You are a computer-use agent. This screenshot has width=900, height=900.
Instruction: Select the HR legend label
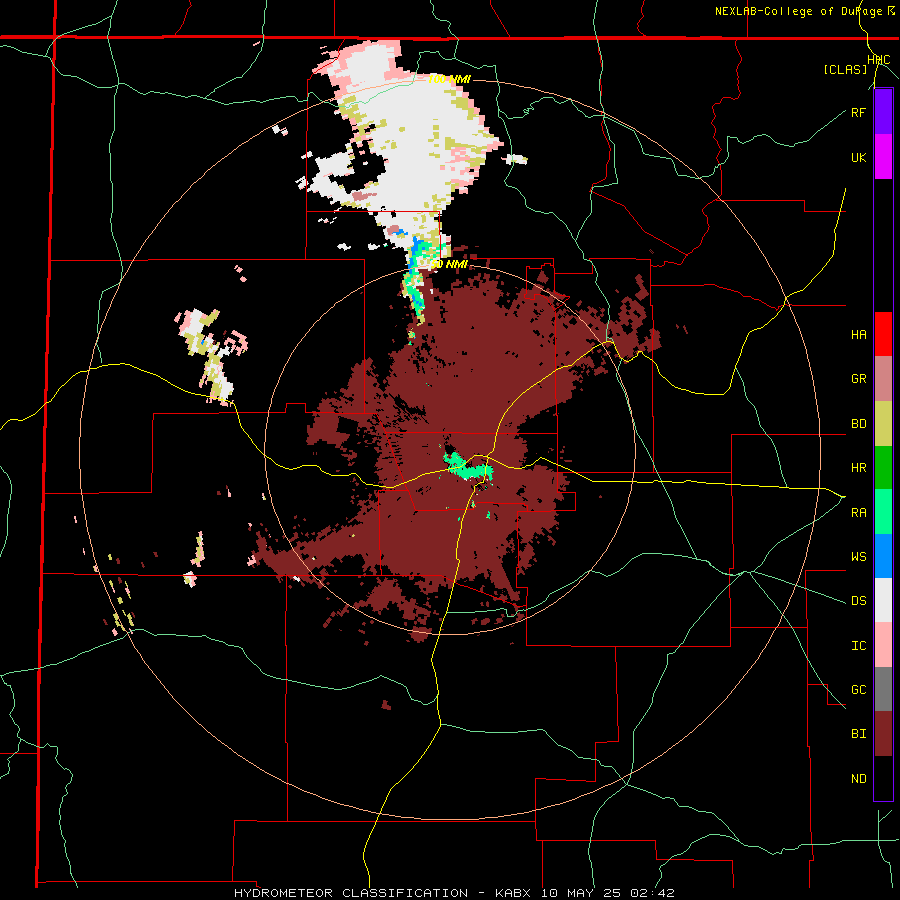[x=858, y=468]
